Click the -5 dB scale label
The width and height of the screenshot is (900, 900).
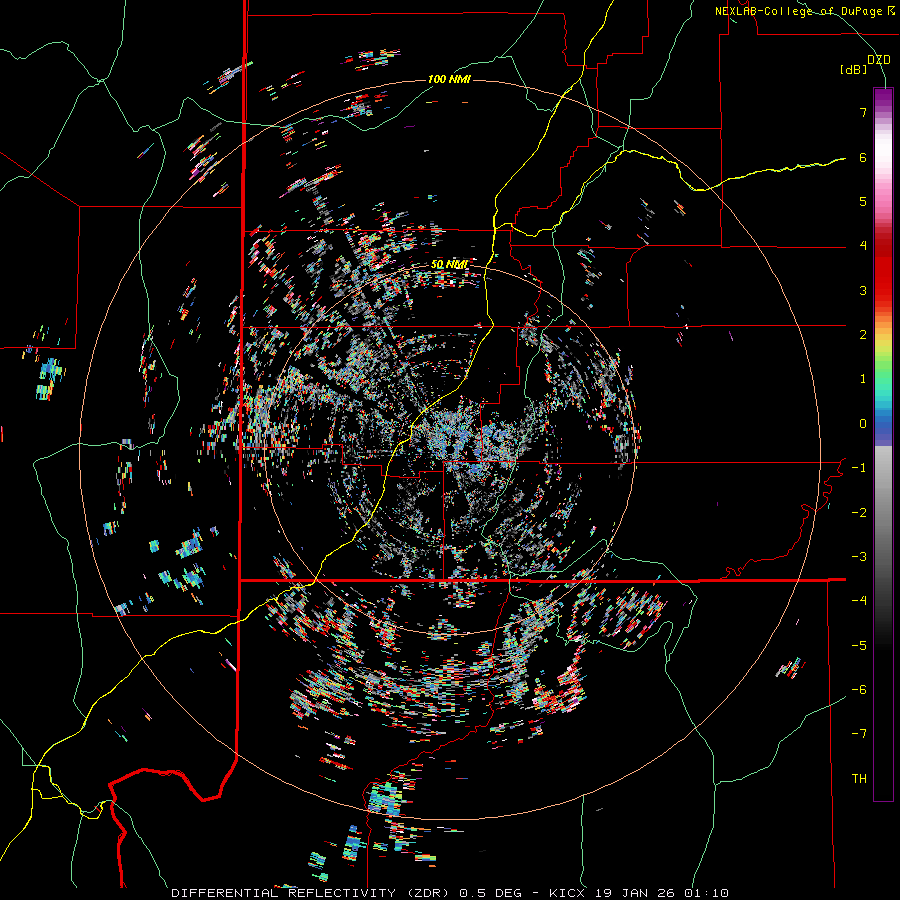(859, 646)
